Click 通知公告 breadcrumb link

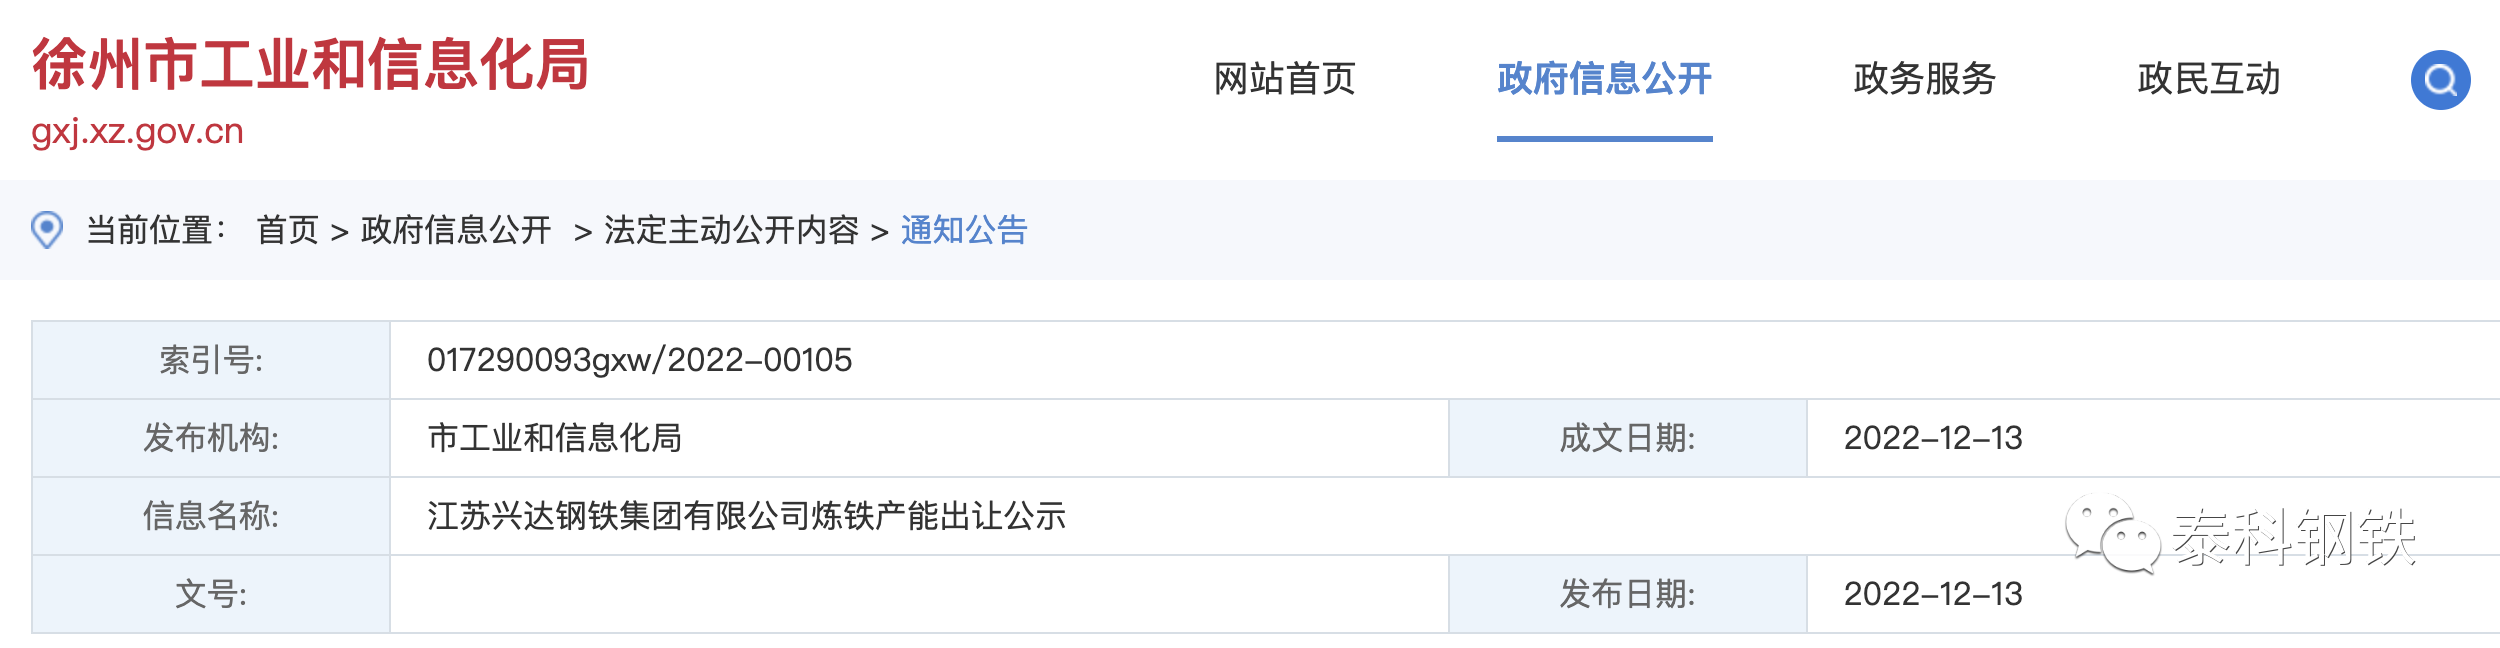pos(964,230)
